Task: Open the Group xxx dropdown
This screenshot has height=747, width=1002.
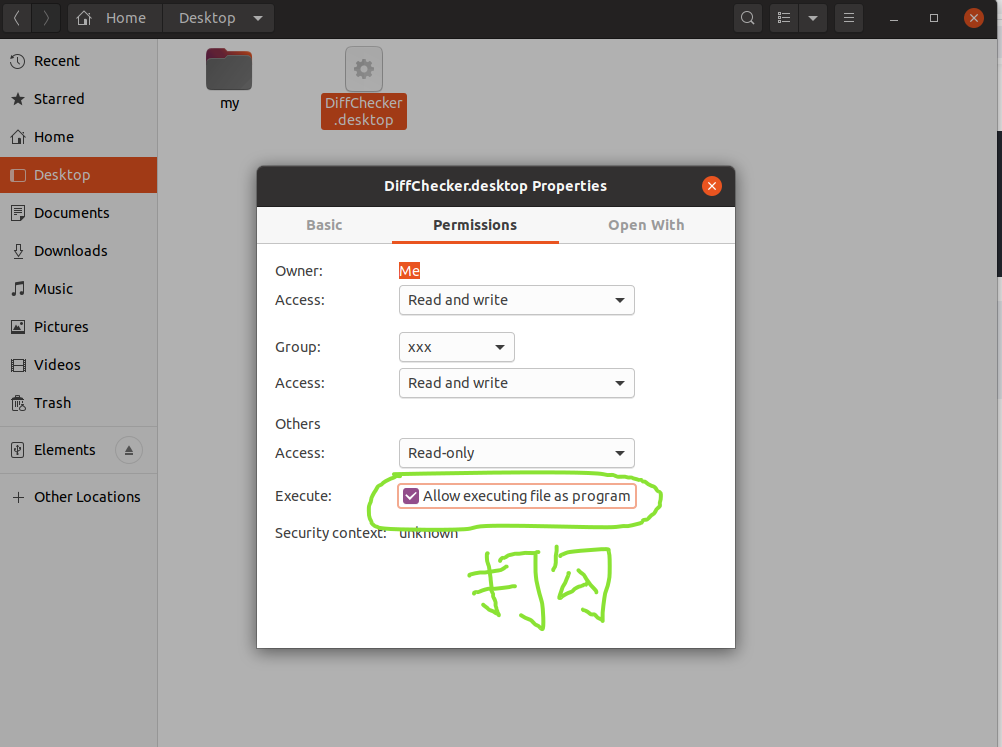Action: click(456, 347)
